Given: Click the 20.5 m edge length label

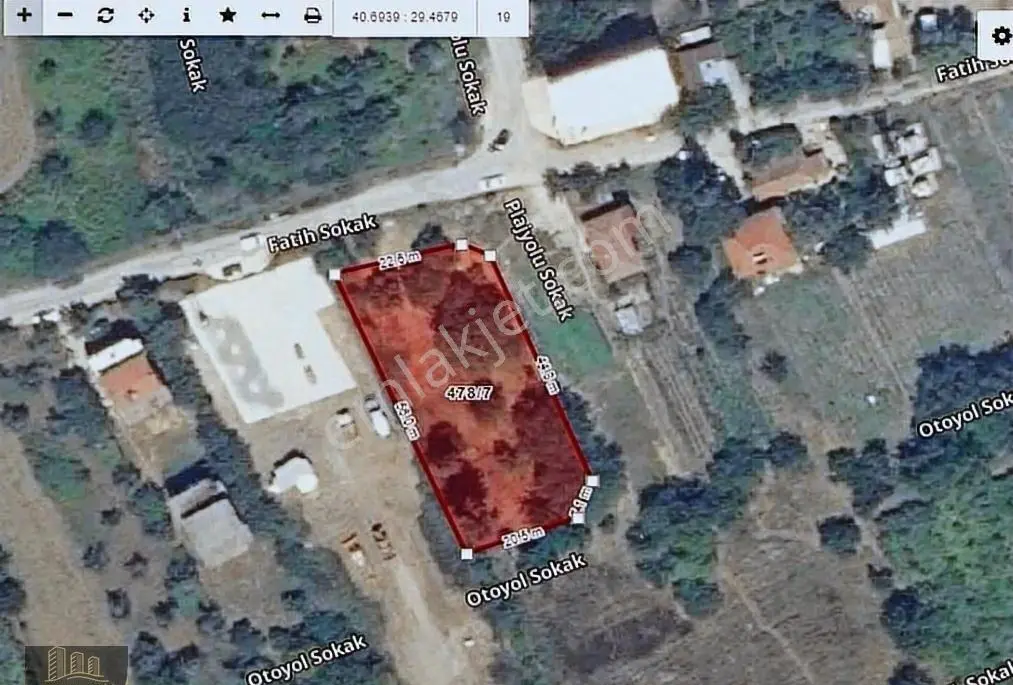Looking at the screenshot, I should click(x=523, y=538).
